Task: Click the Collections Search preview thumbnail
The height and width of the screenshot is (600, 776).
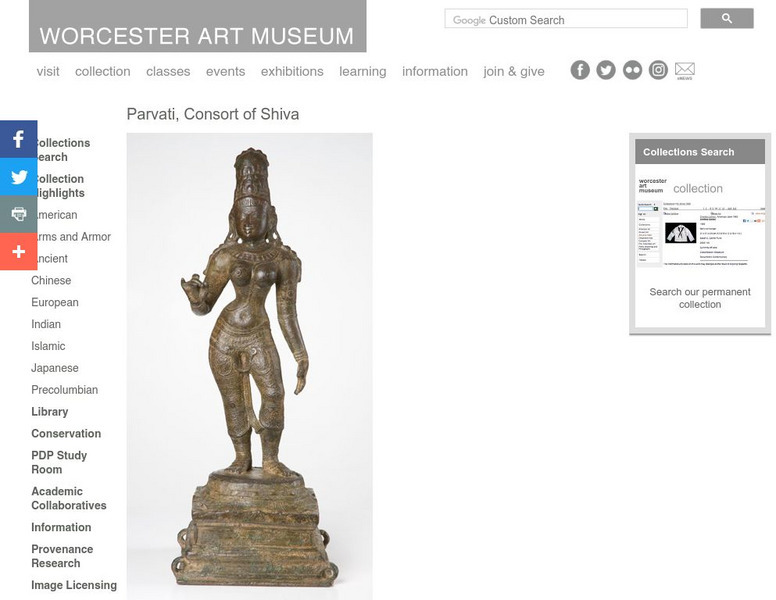Action: click(x=700, y=220)
